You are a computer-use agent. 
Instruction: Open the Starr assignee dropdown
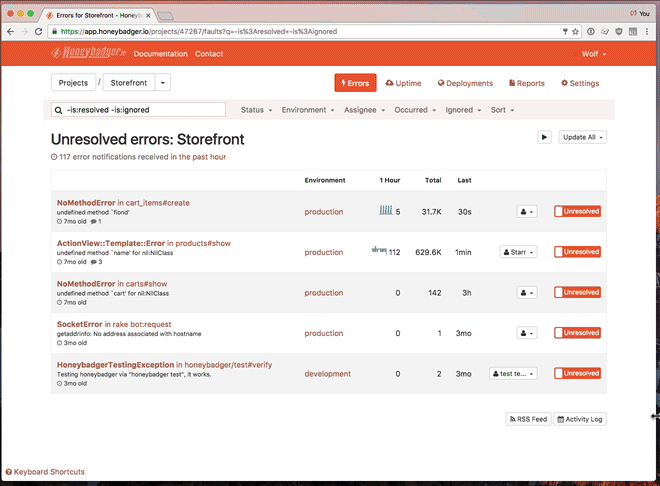[x=518, y=252]
